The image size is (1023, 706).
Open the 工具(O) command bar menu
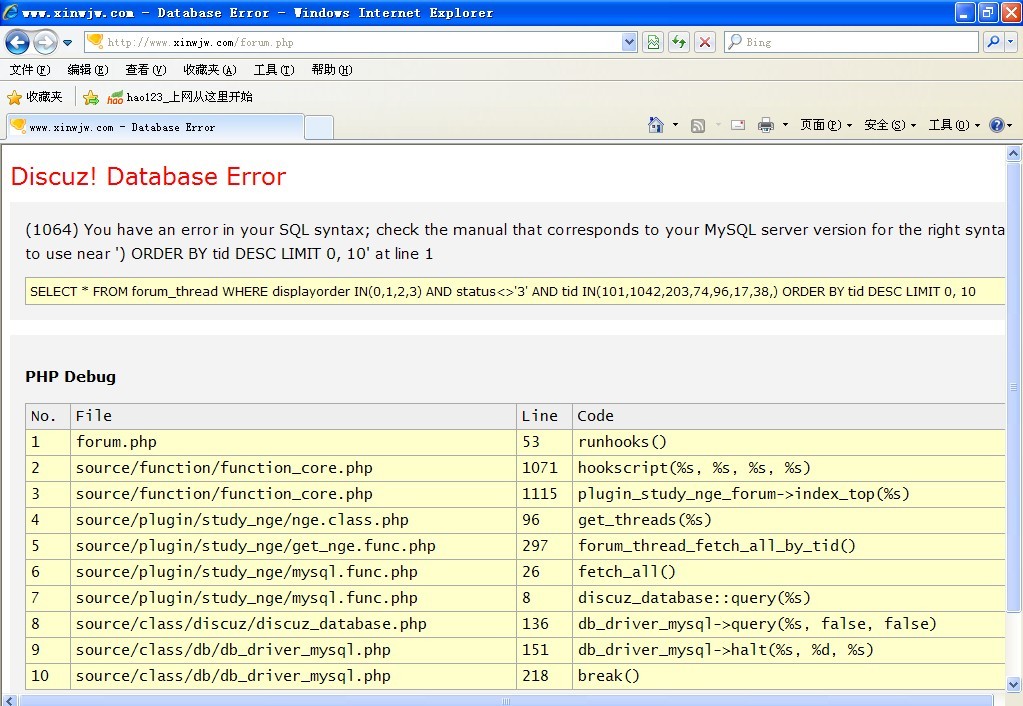(954, 125)
